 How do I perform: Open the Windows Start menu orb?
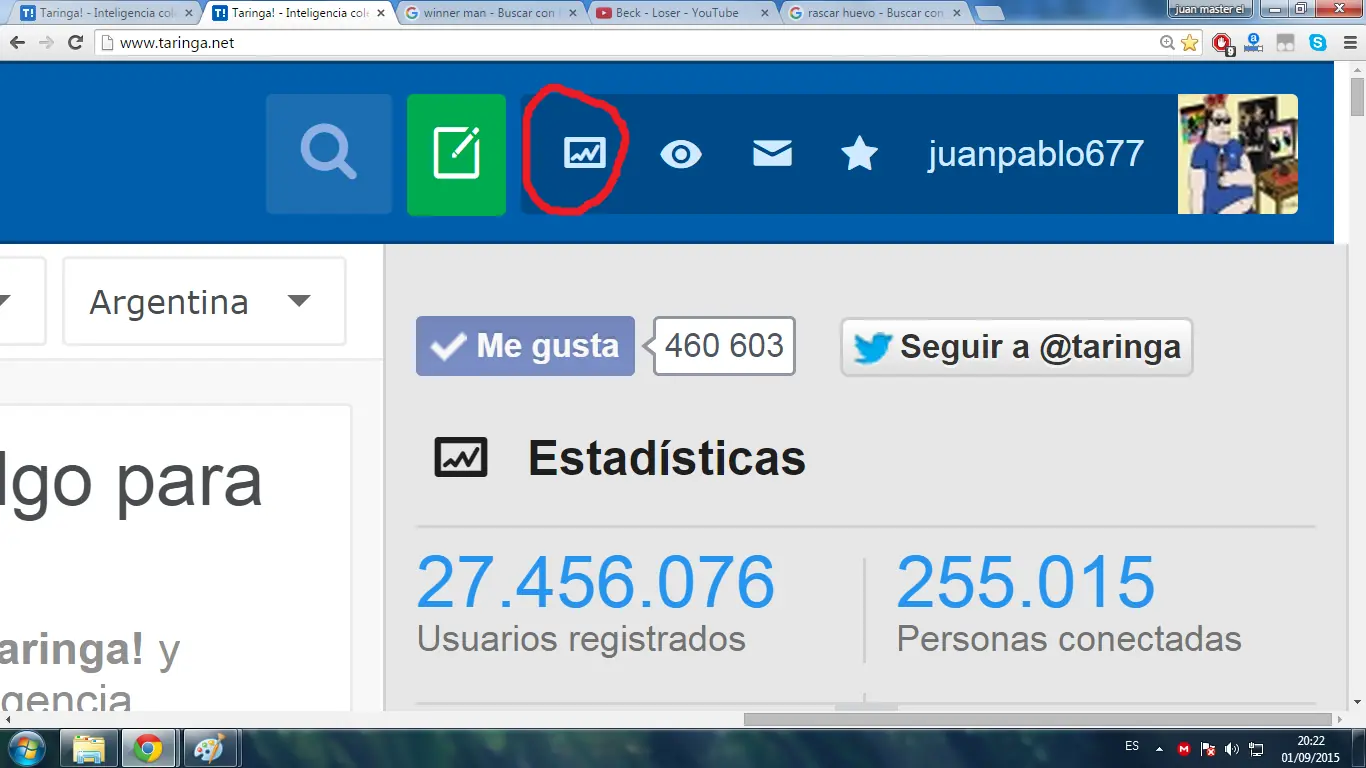pyautogui.click(x=26, y=748)
